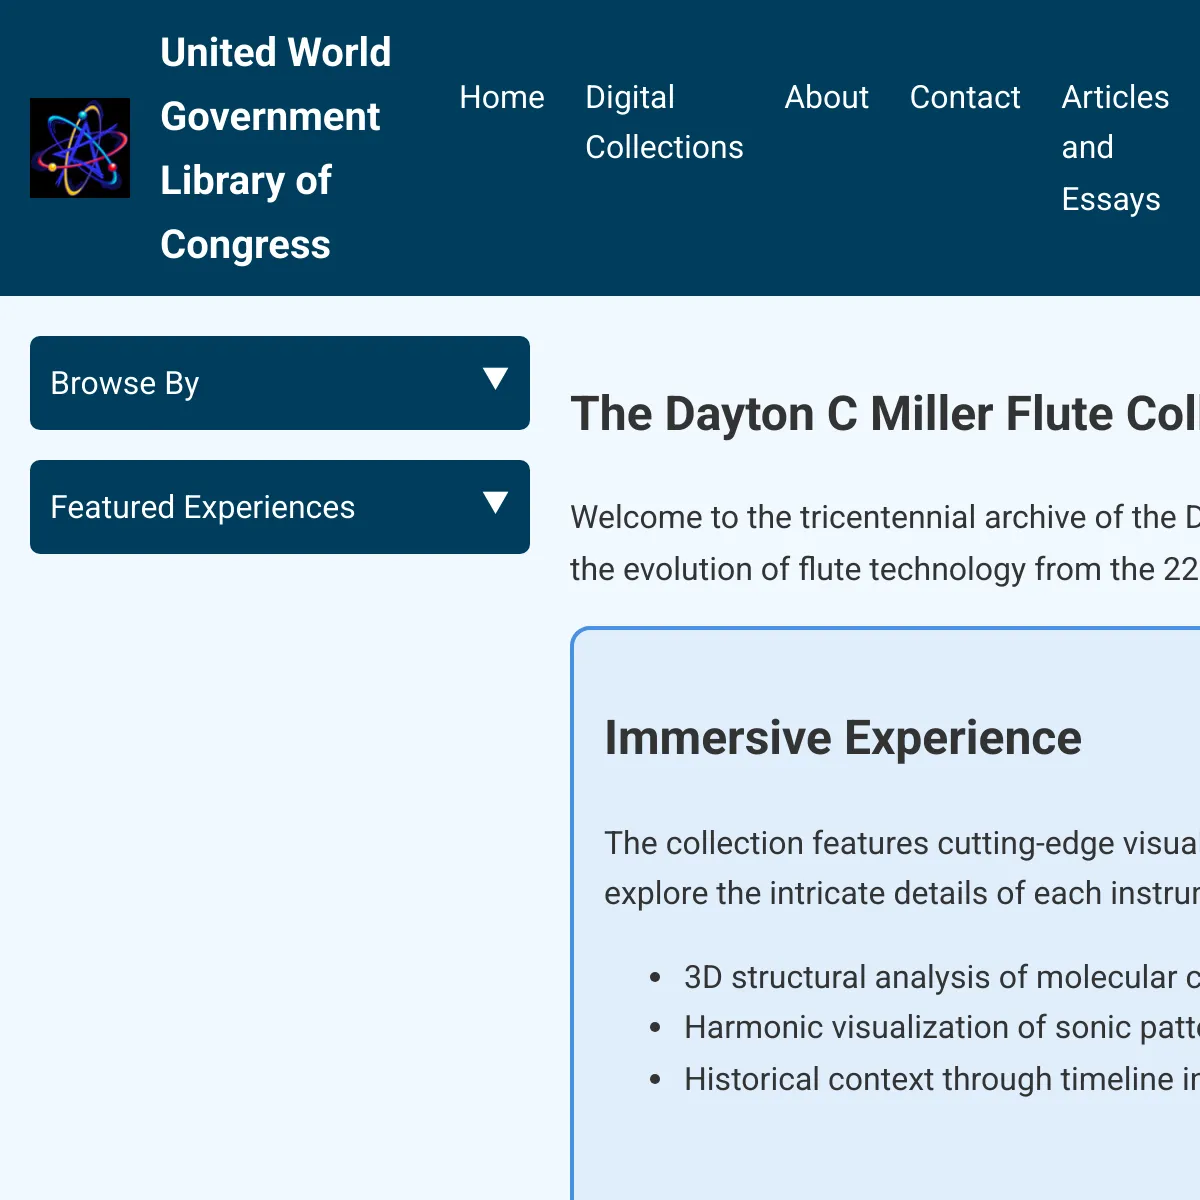The image size is (1200, 1200).
Task: Expand the Browse By panel
Action: tap(280, 383)
